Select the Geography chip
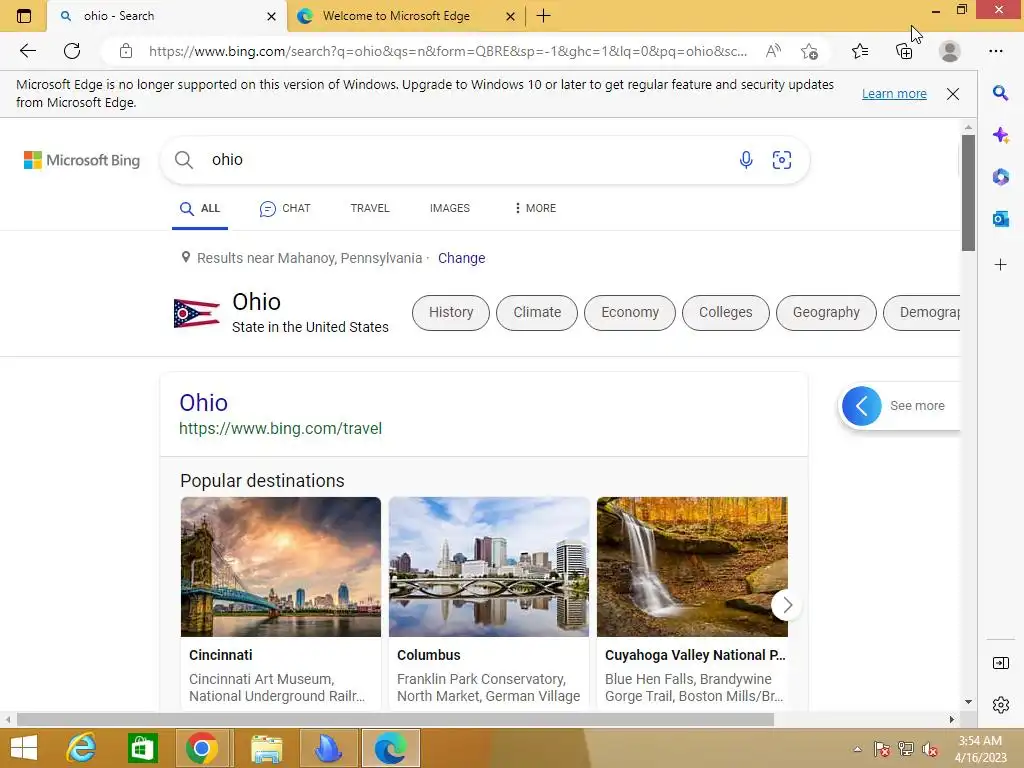The width and height of the screenshot is (1024, 768). (x=826, y=312)
